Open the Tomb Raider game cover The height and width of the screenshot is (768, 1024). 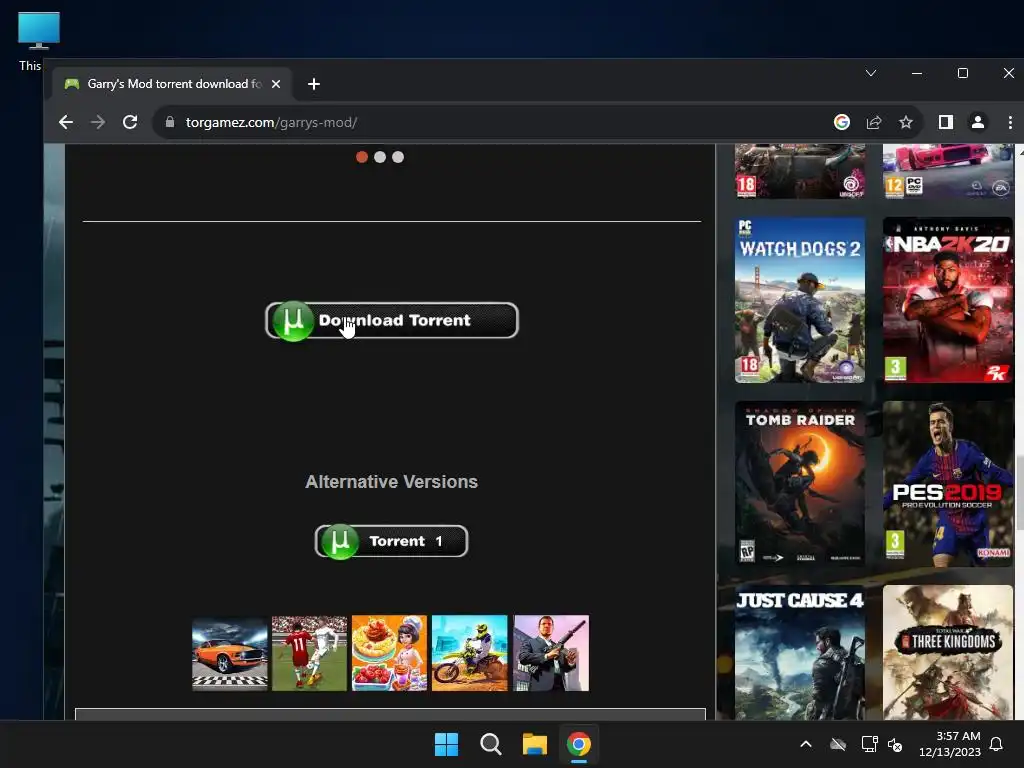coord(800,483)
